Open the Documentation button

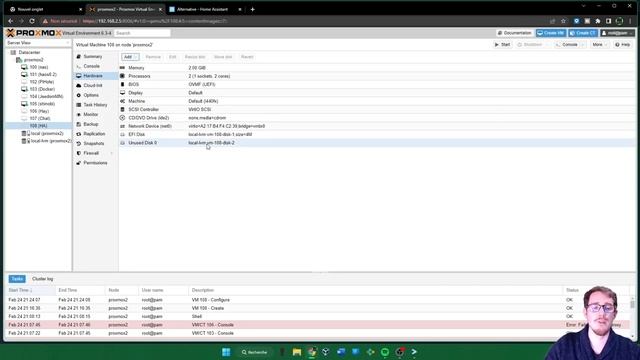[515, 33]
